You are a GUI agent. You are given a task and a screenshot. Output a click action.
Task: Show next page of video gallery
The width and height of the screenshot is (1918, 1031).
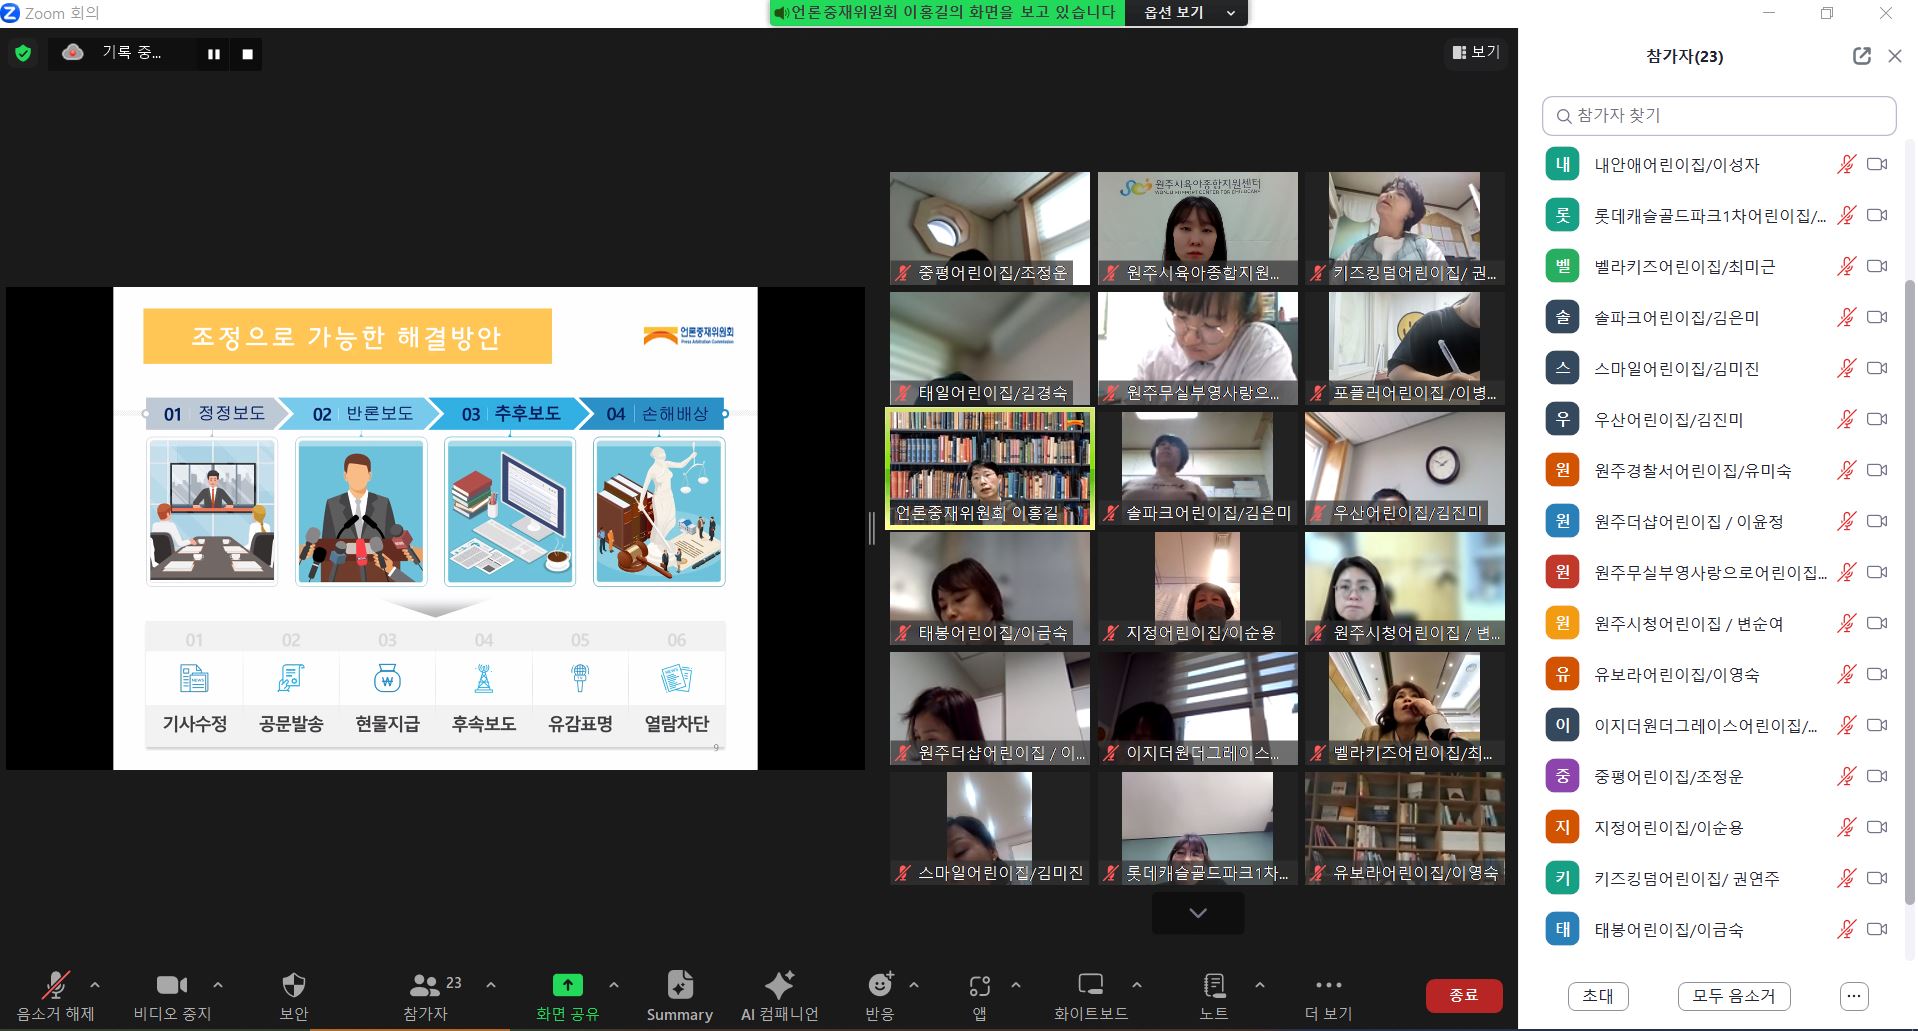(1198, 913)
